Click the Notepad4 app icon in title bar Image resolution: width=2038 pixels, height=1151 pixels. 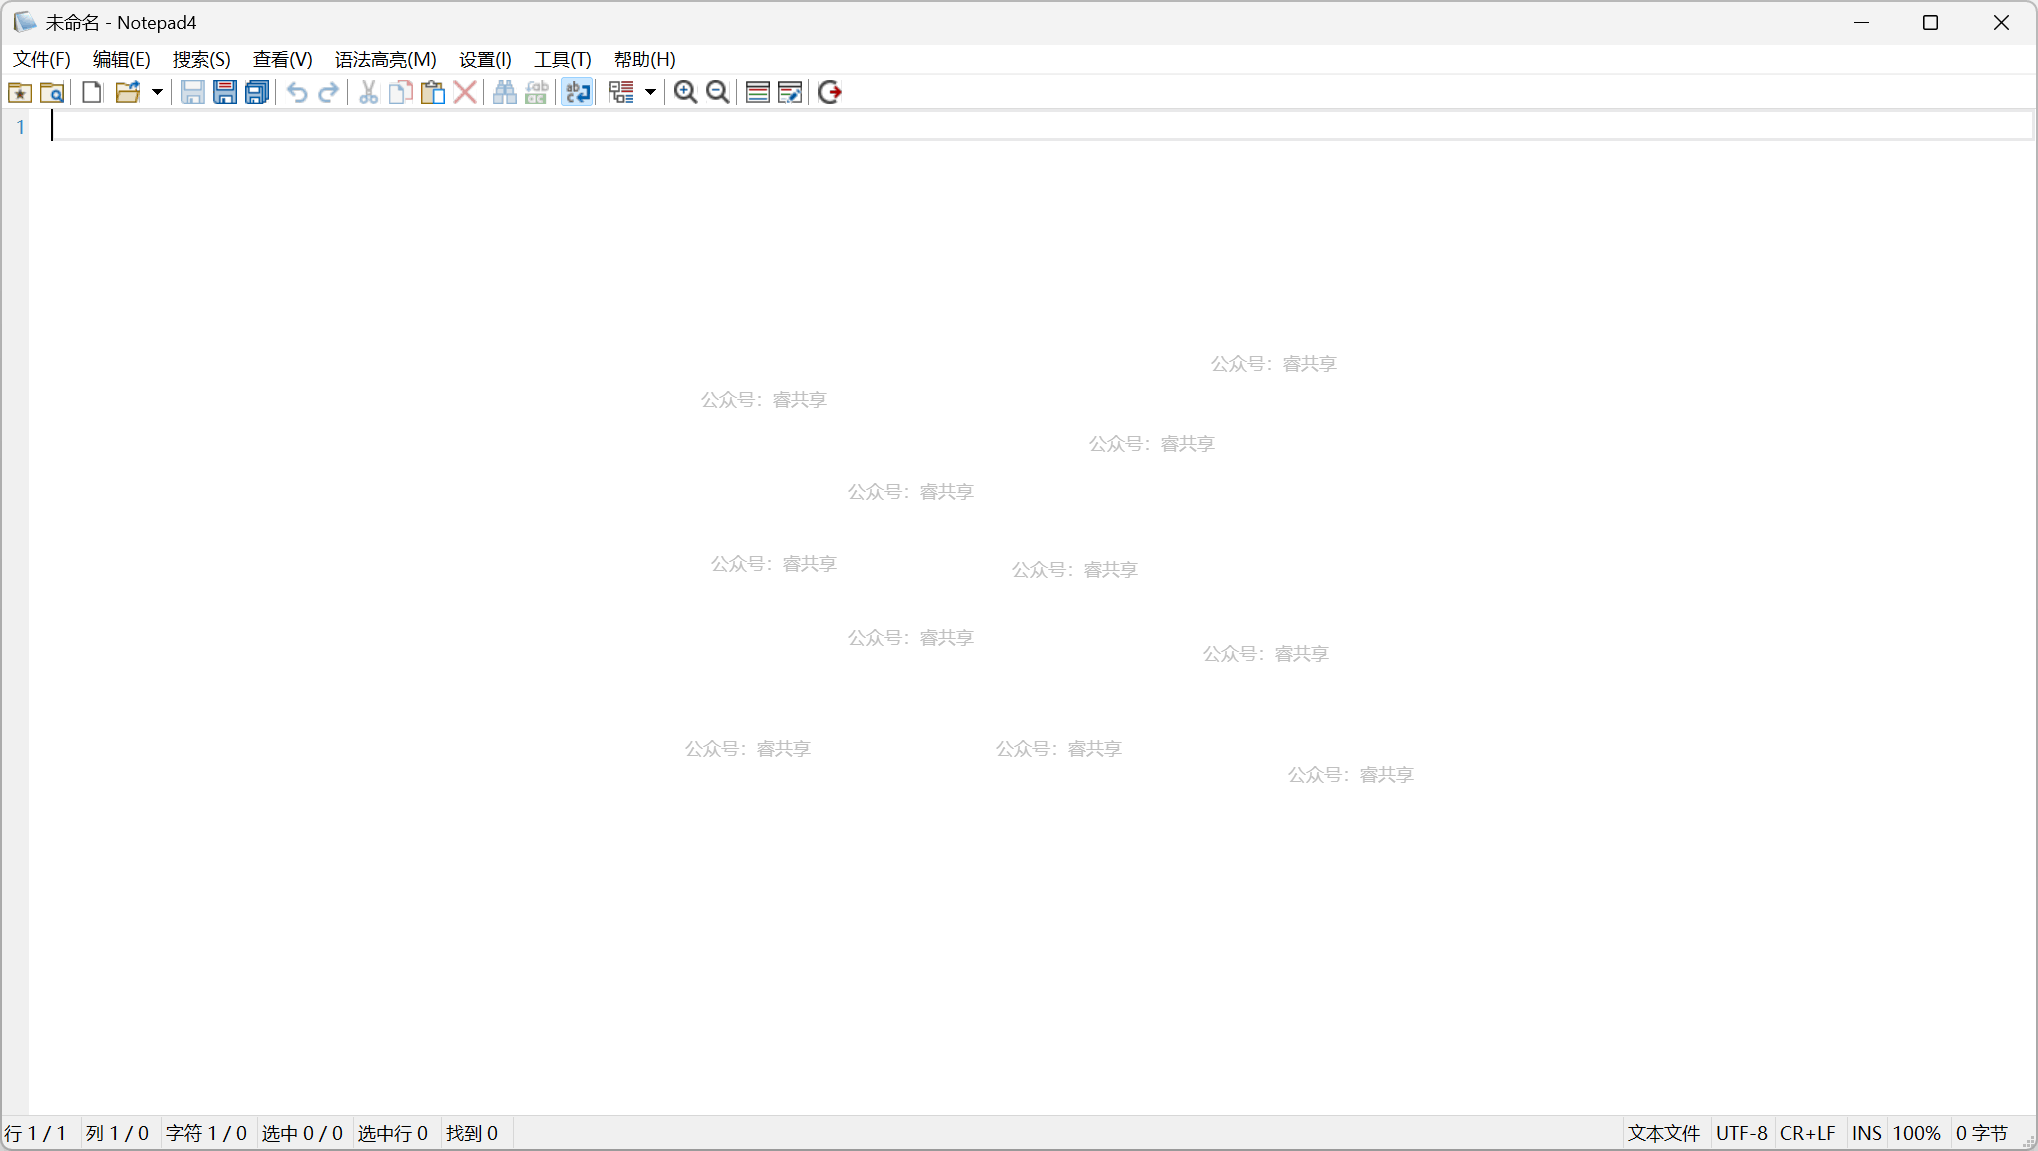click(x=25, y=22)
